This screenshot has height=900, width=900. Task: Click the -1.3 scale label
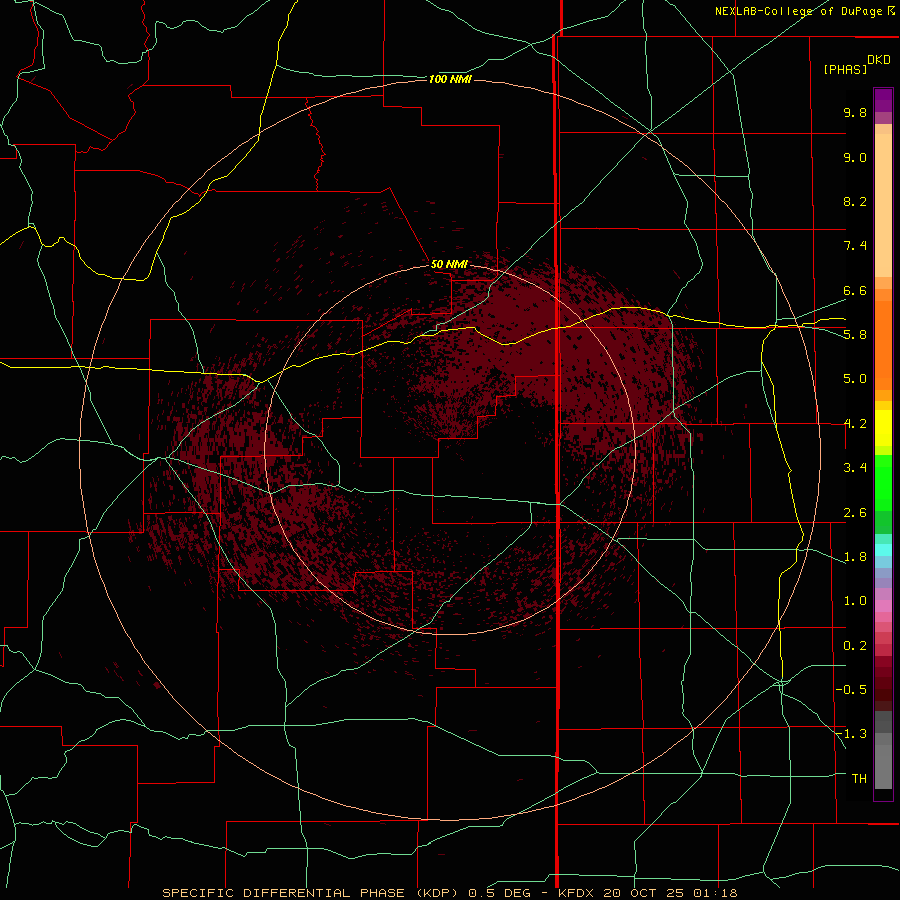pos(851,734)
